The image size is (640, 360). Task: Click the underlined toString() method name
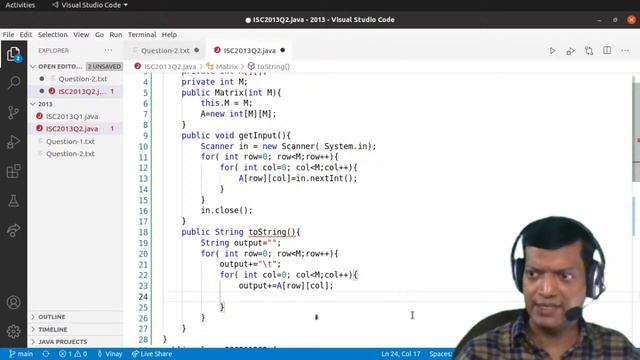pos(271,232)
